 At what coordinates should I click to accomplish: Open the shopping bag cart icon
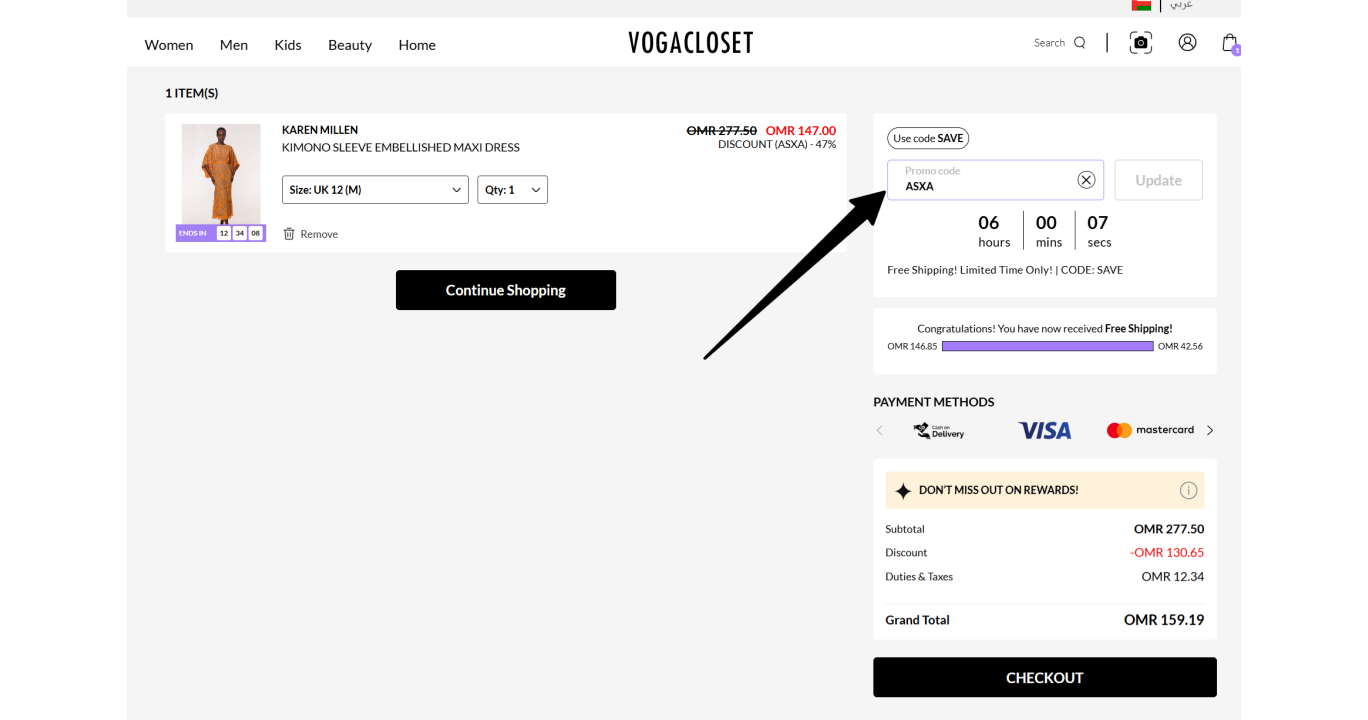click(x=1230, y=43)
